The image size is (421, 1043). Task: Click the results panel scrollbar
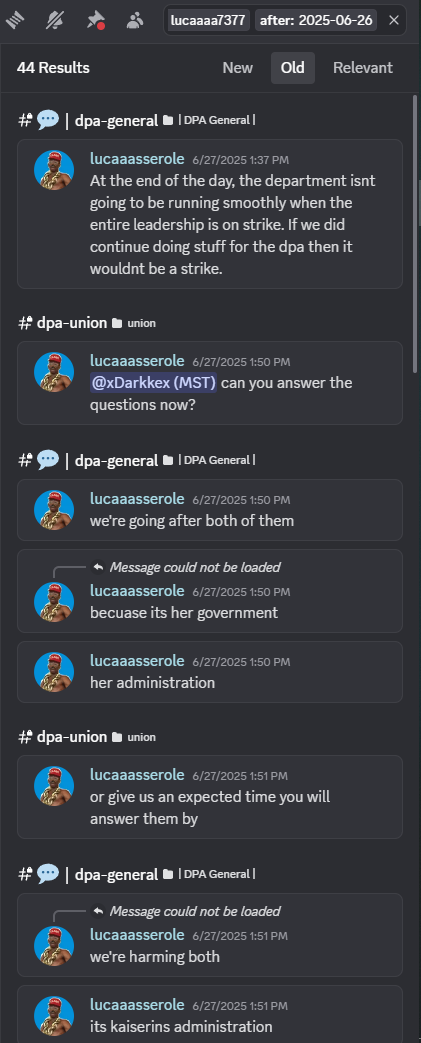[416, 233]
